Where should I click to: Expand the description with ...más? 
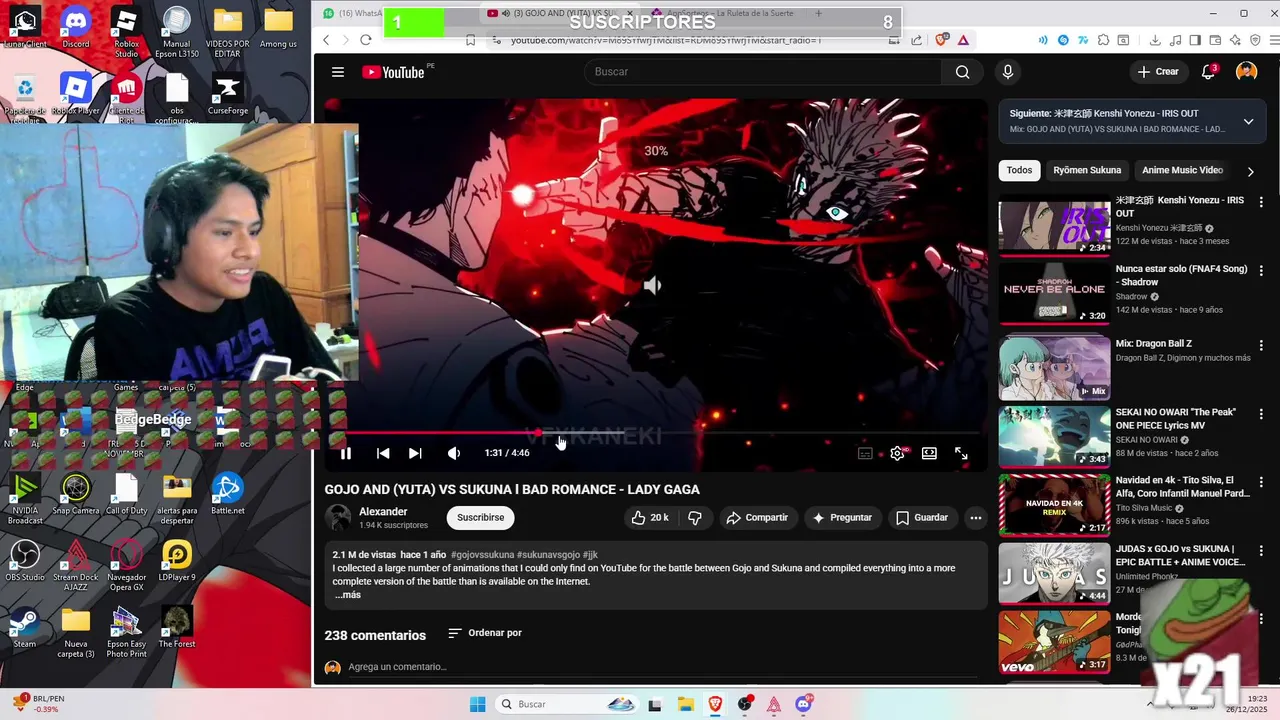[x=348, y=595]
